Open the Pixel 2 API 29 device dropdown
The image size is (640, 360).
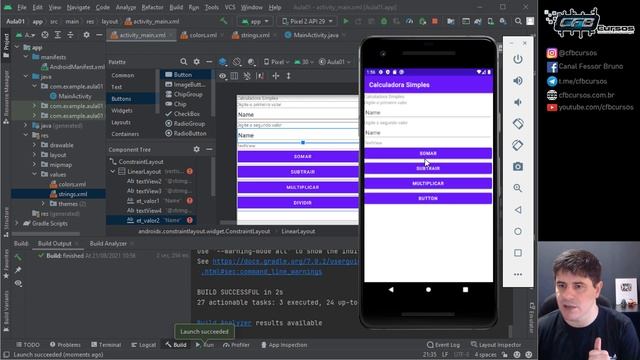click(308, 21)
